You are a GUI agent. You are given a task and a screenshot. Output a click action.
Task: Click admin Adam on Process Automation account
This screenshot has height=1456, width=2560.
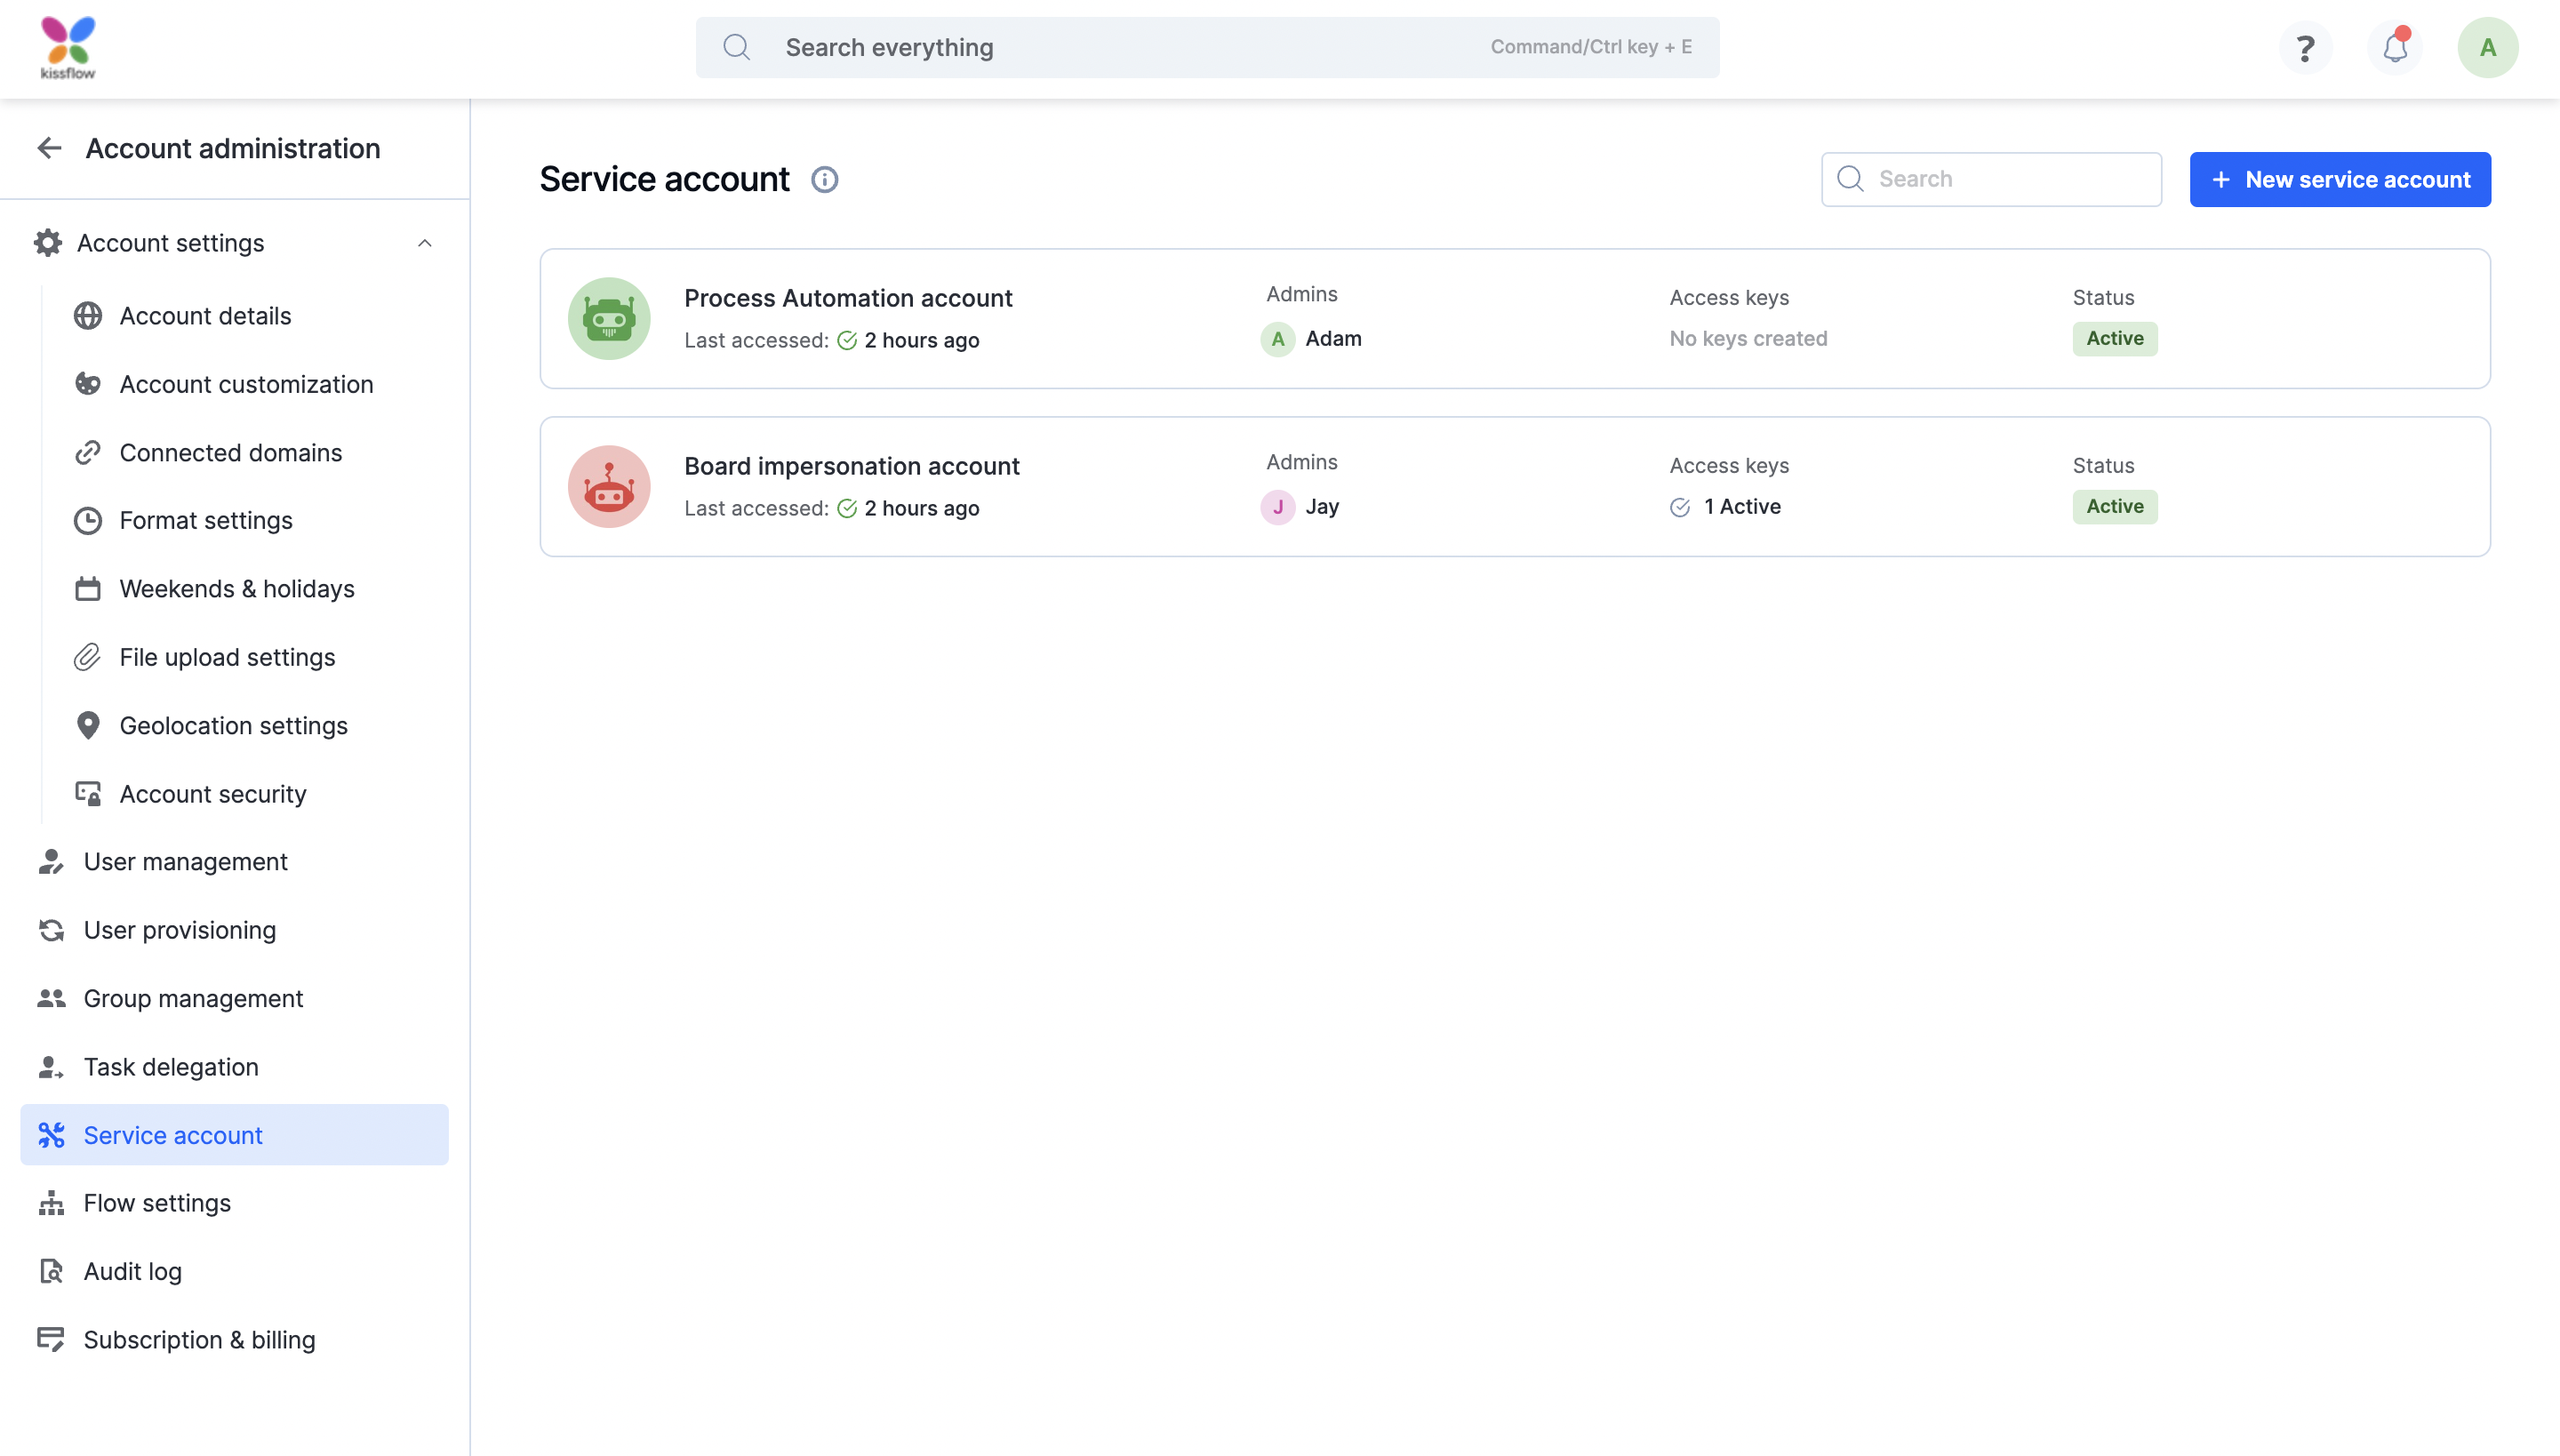point(1333,339)
